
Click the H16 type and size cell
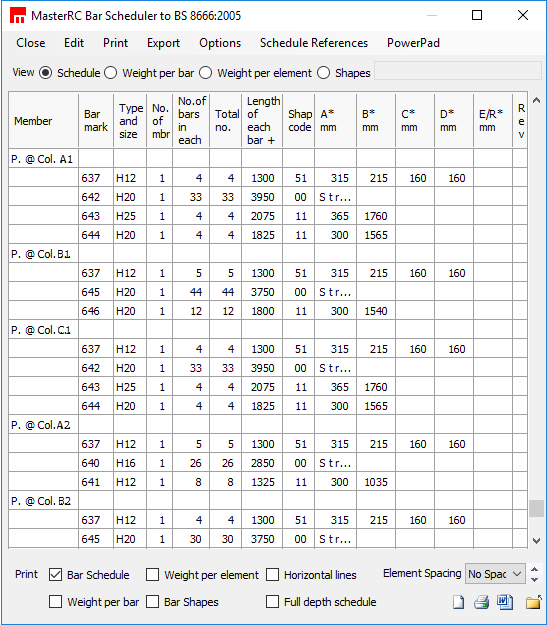coord(130,463)
